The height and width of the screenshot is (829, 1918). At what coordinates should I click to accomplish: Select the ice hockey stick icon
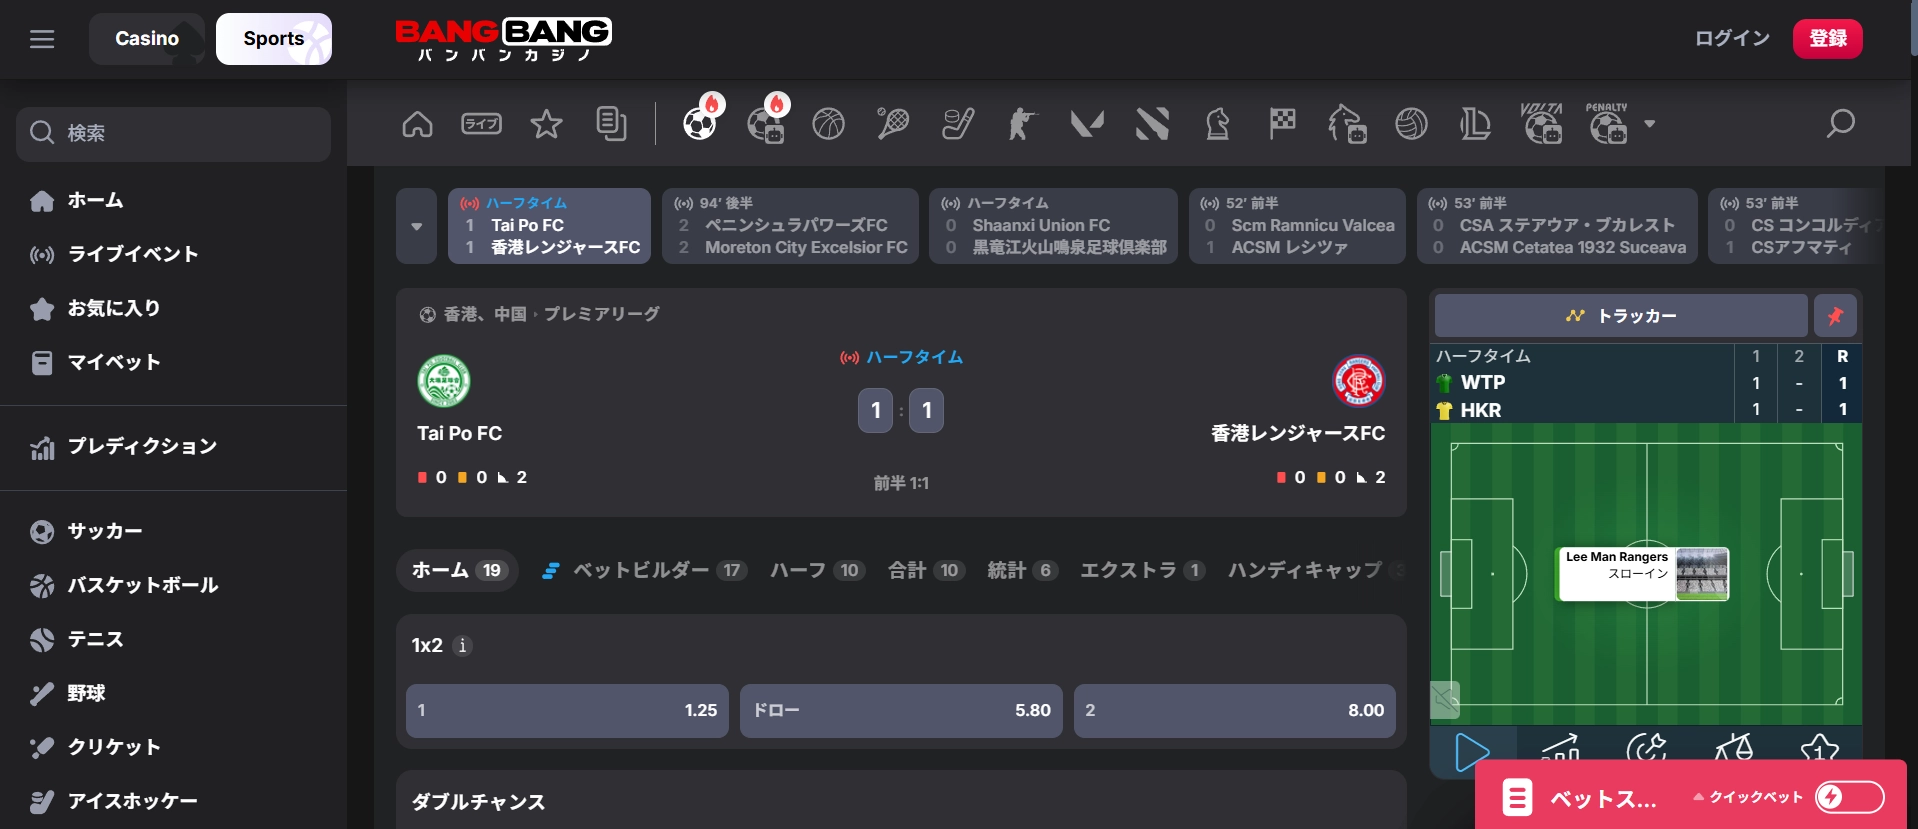(958, 124)
